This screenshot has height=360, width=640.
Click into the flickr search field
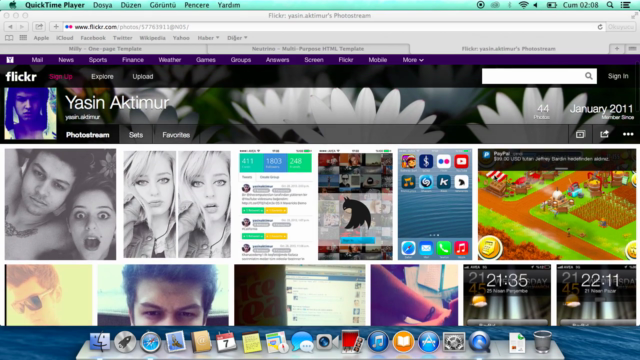click(533, 76)
